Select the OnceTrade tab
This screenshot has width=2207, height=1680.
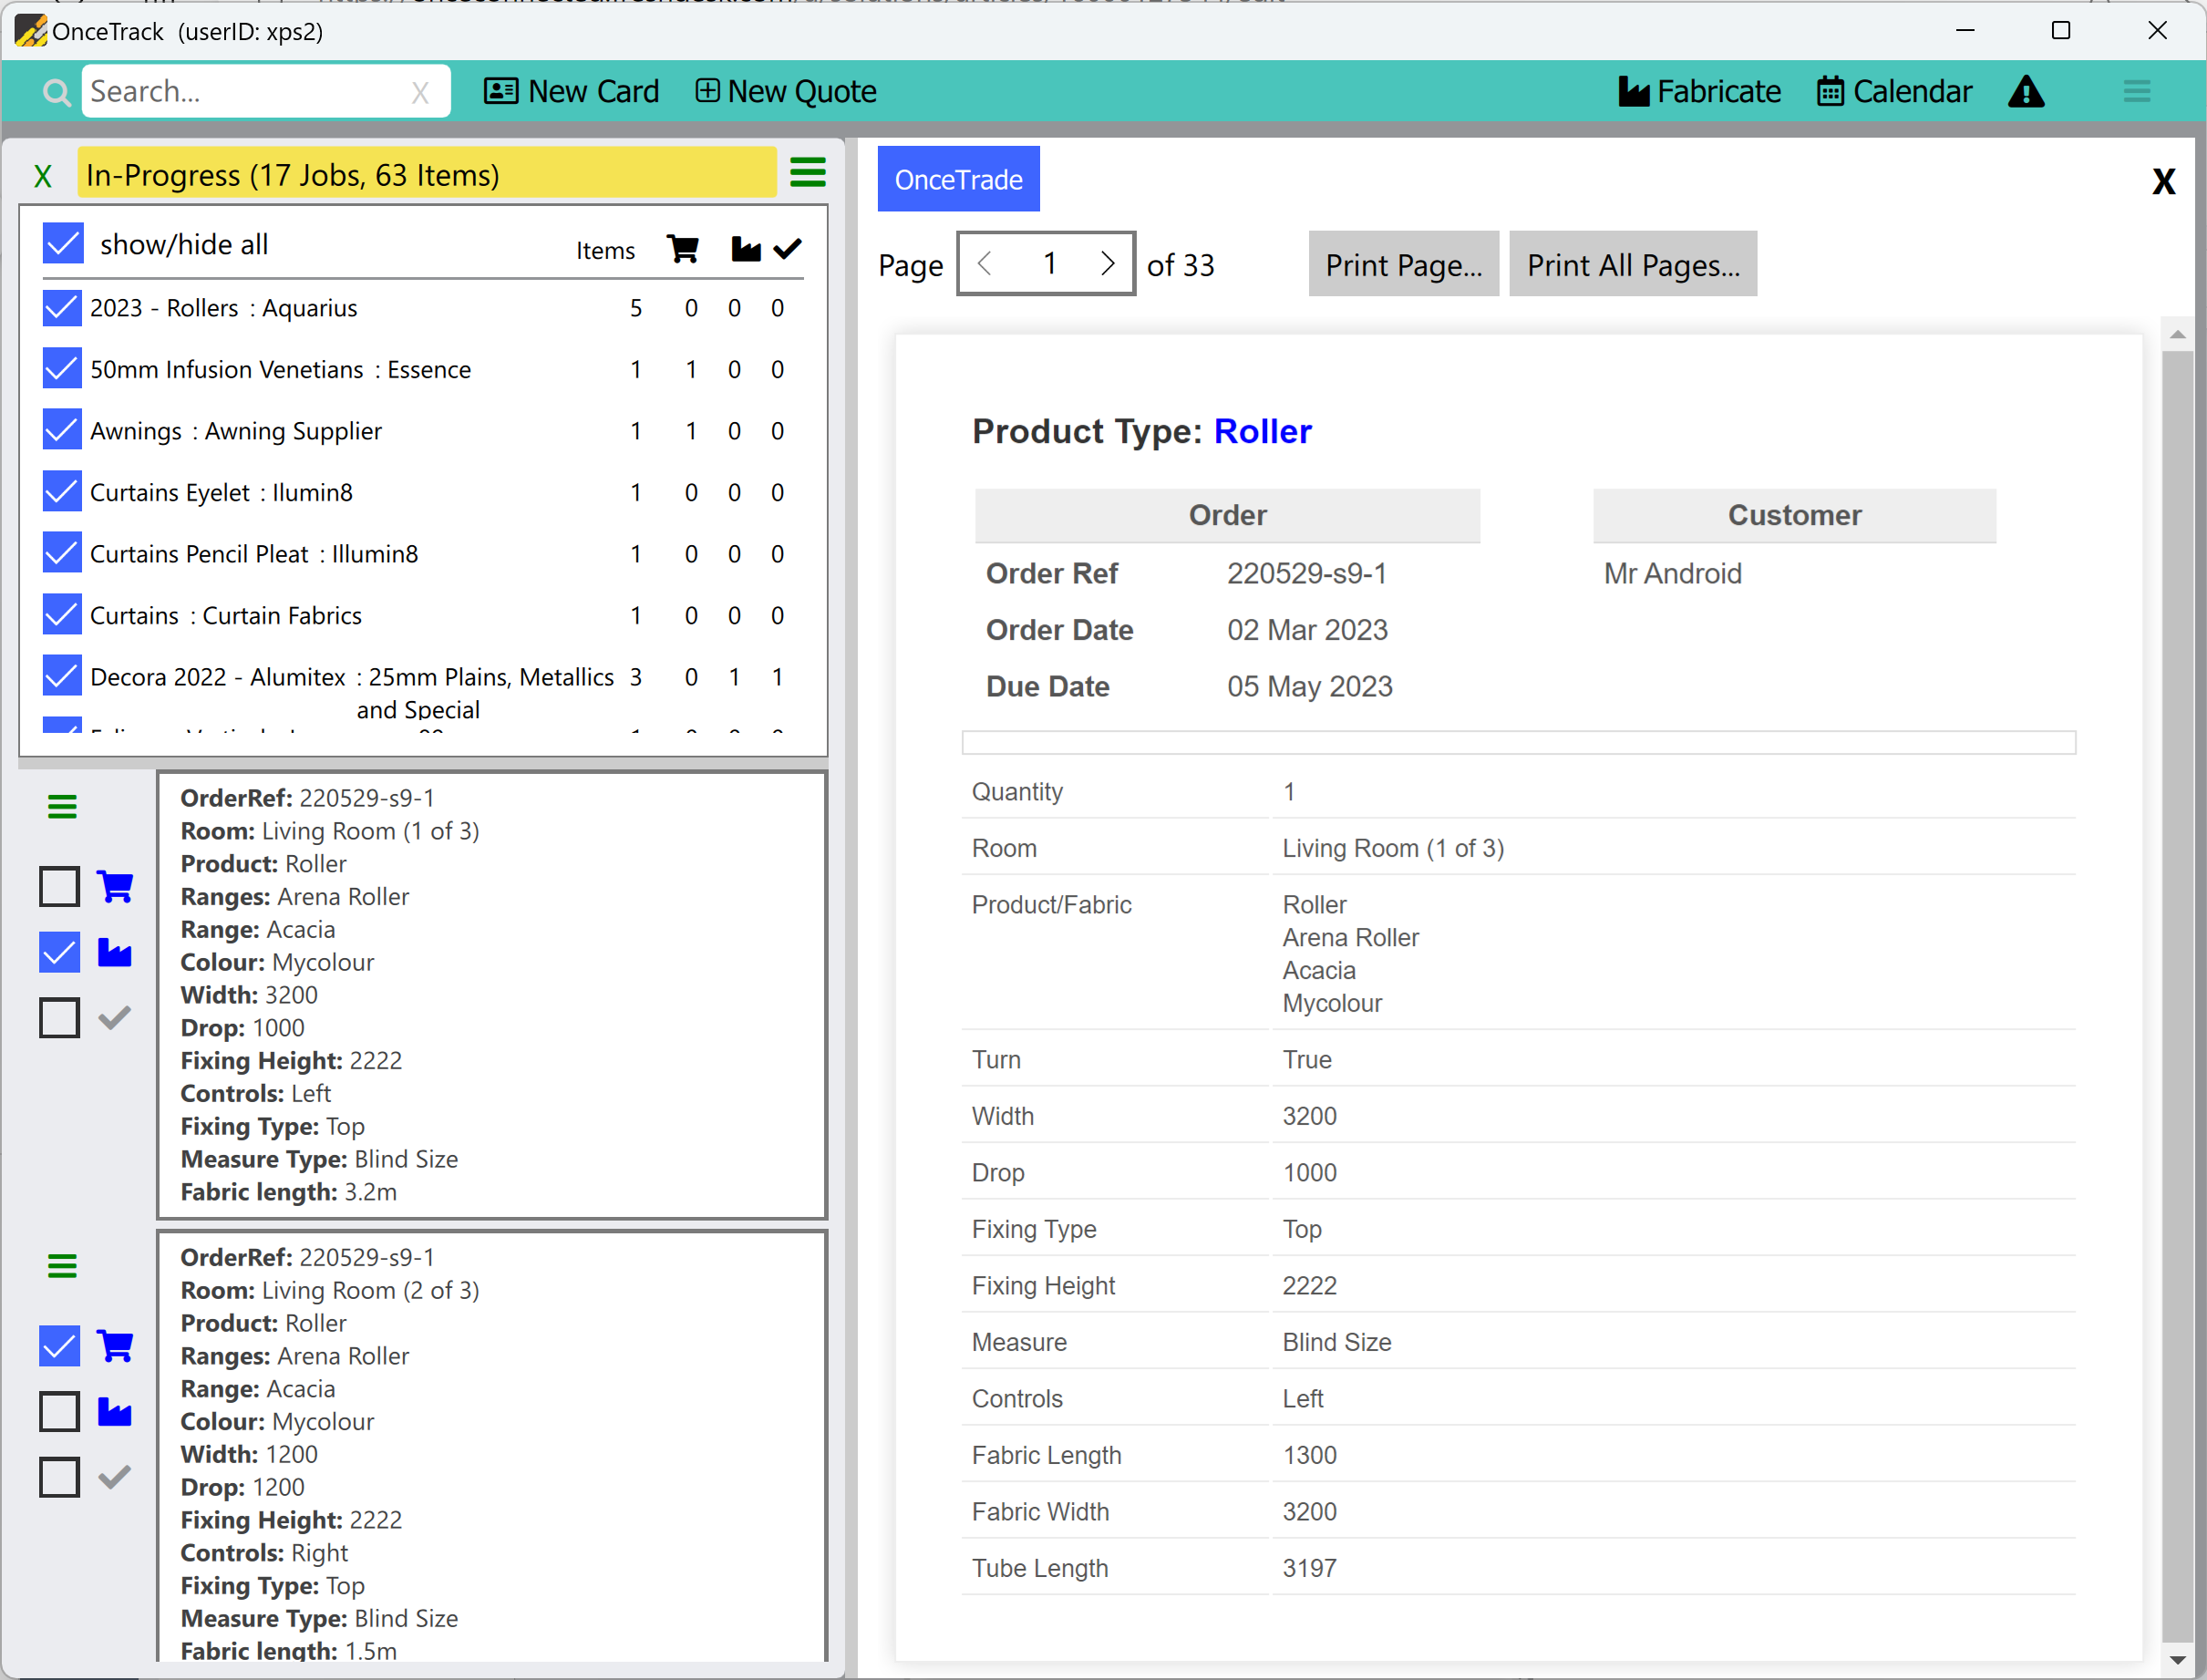957,180
